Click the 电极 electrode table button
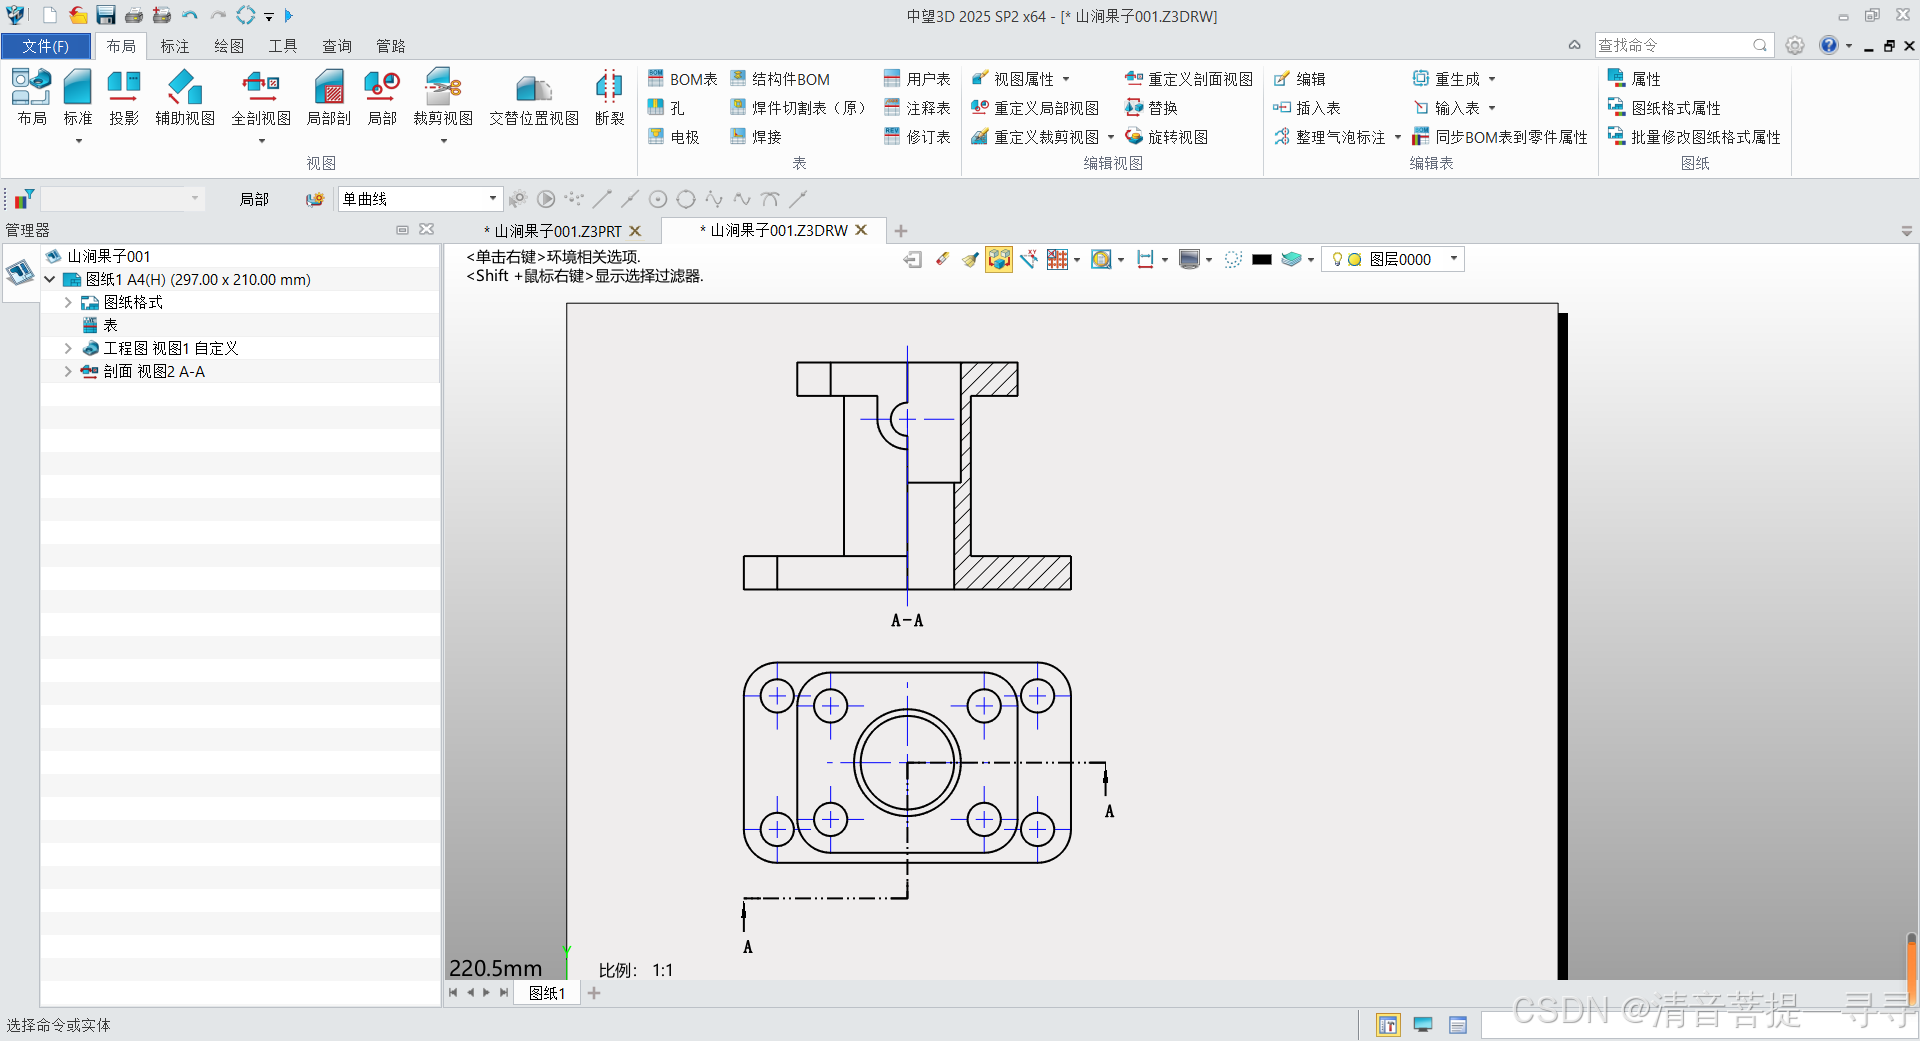Screen dimensions: 1920x1042 click(673, 137)
